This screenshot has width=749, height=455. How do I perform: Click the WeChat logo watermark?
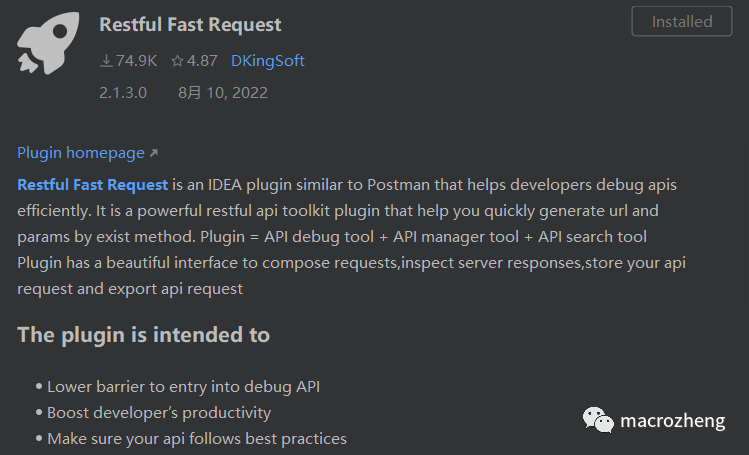(599, 420)
